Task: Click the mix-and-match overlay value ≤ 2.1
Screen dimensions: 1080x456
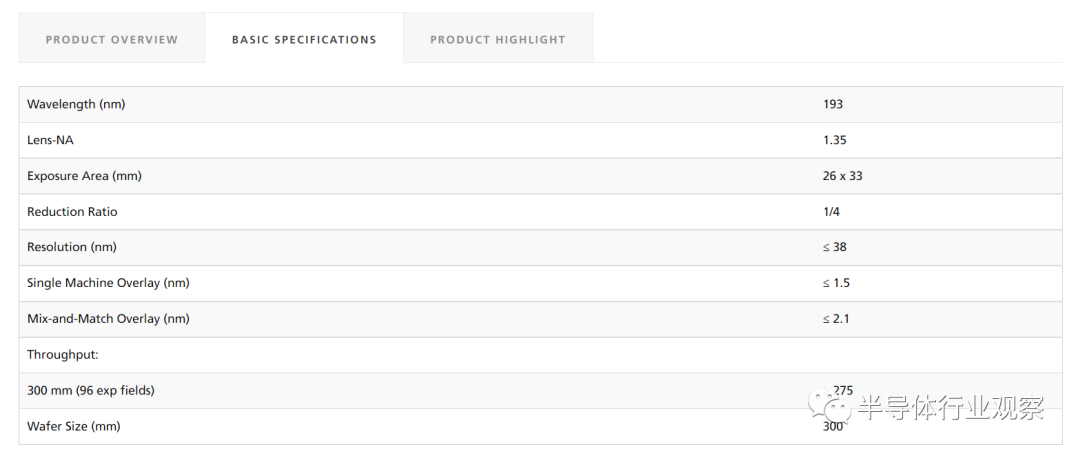Action: (836, 319)
